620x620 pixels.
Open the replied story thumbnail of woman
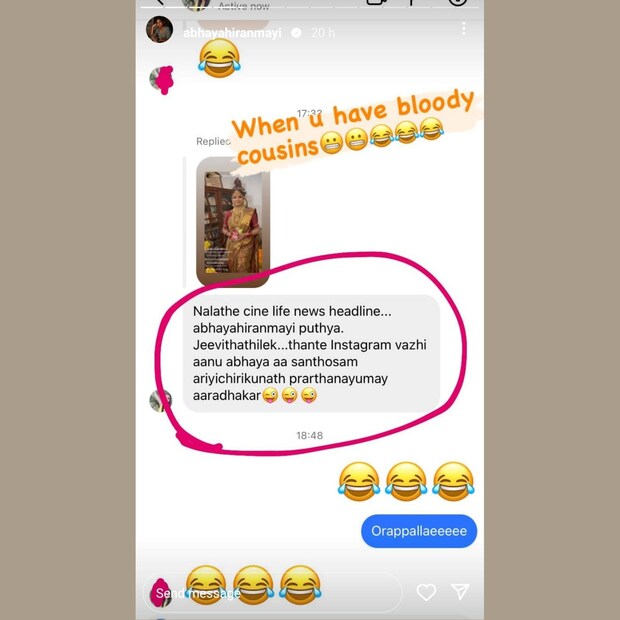[x=233, y=222]
